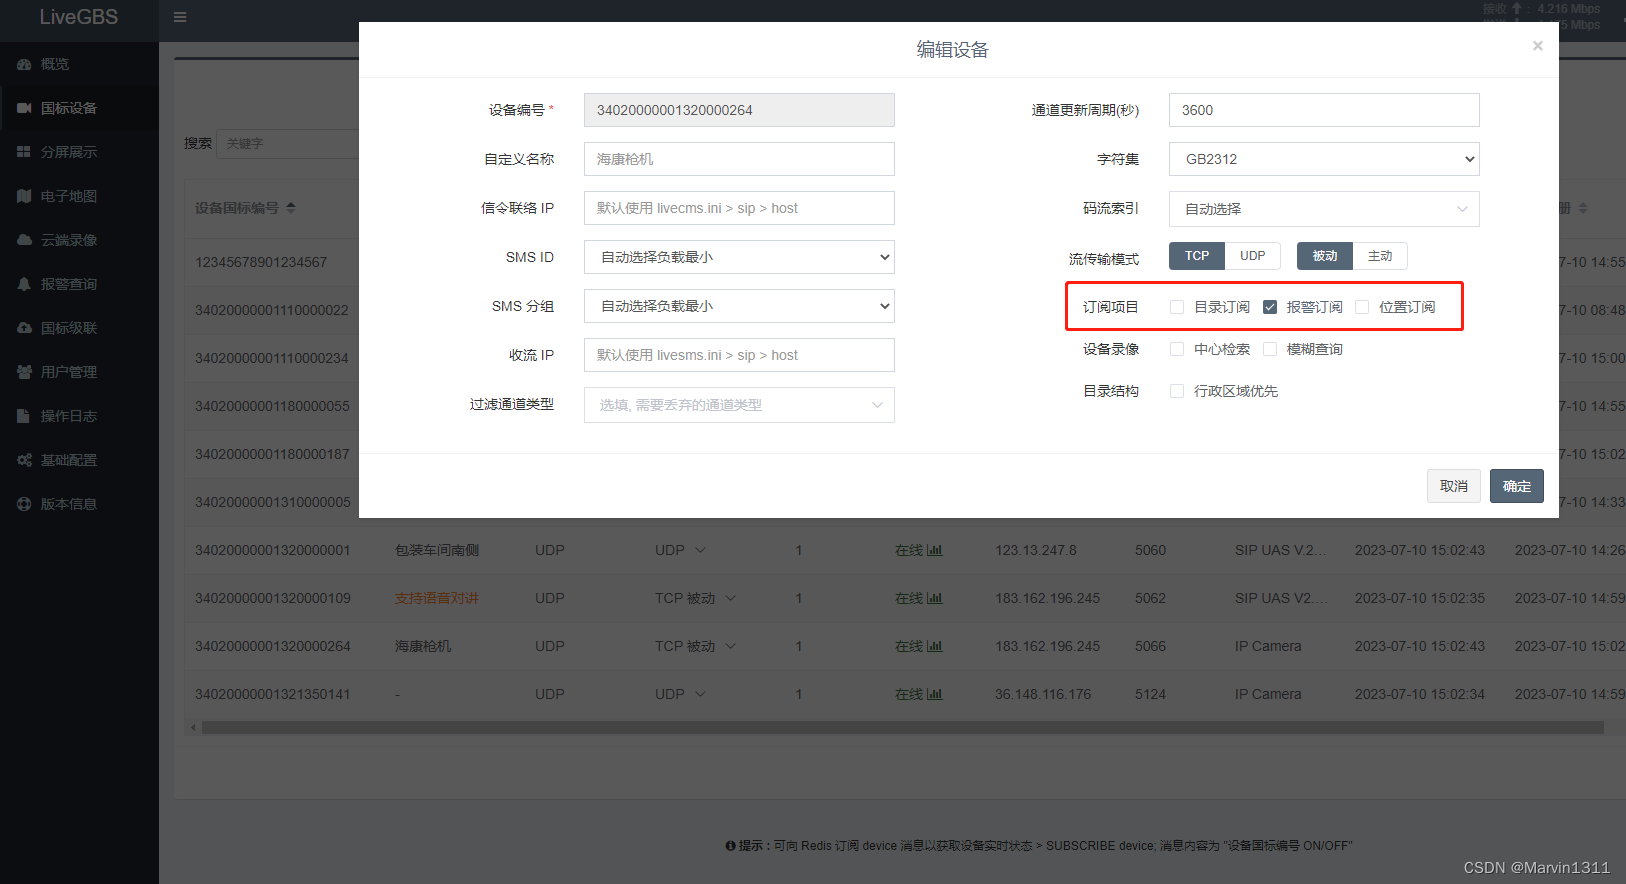Click 在线 status link in row 34020000001320000109
1626x884 pixels.
909,598
